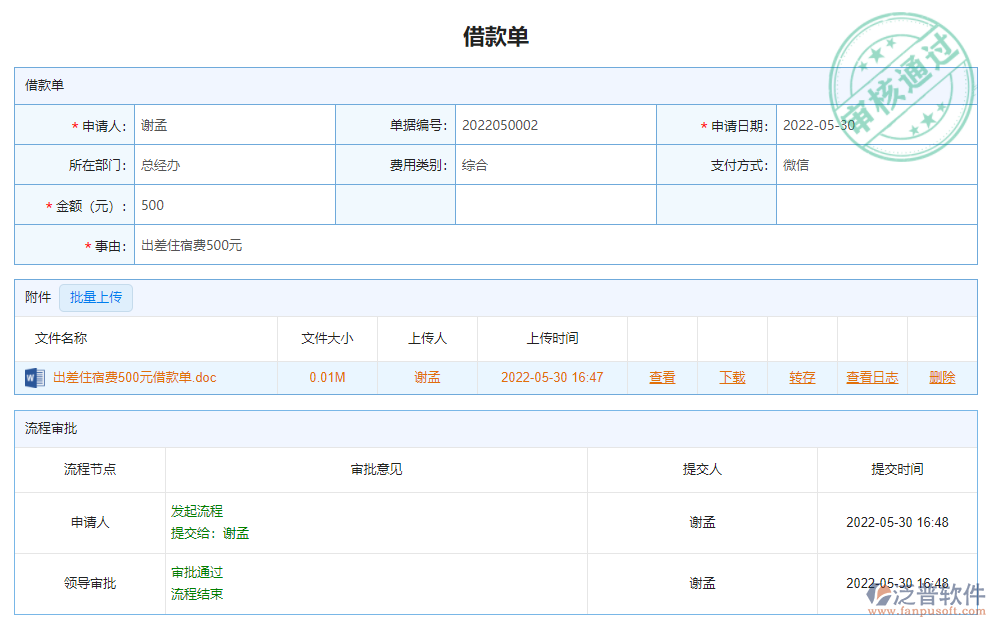Image resolution: width=996 pixels, height=627 pixels.
Task: Open the 出差住宿费500元借款单.doc file link
Action: (134, 378)
